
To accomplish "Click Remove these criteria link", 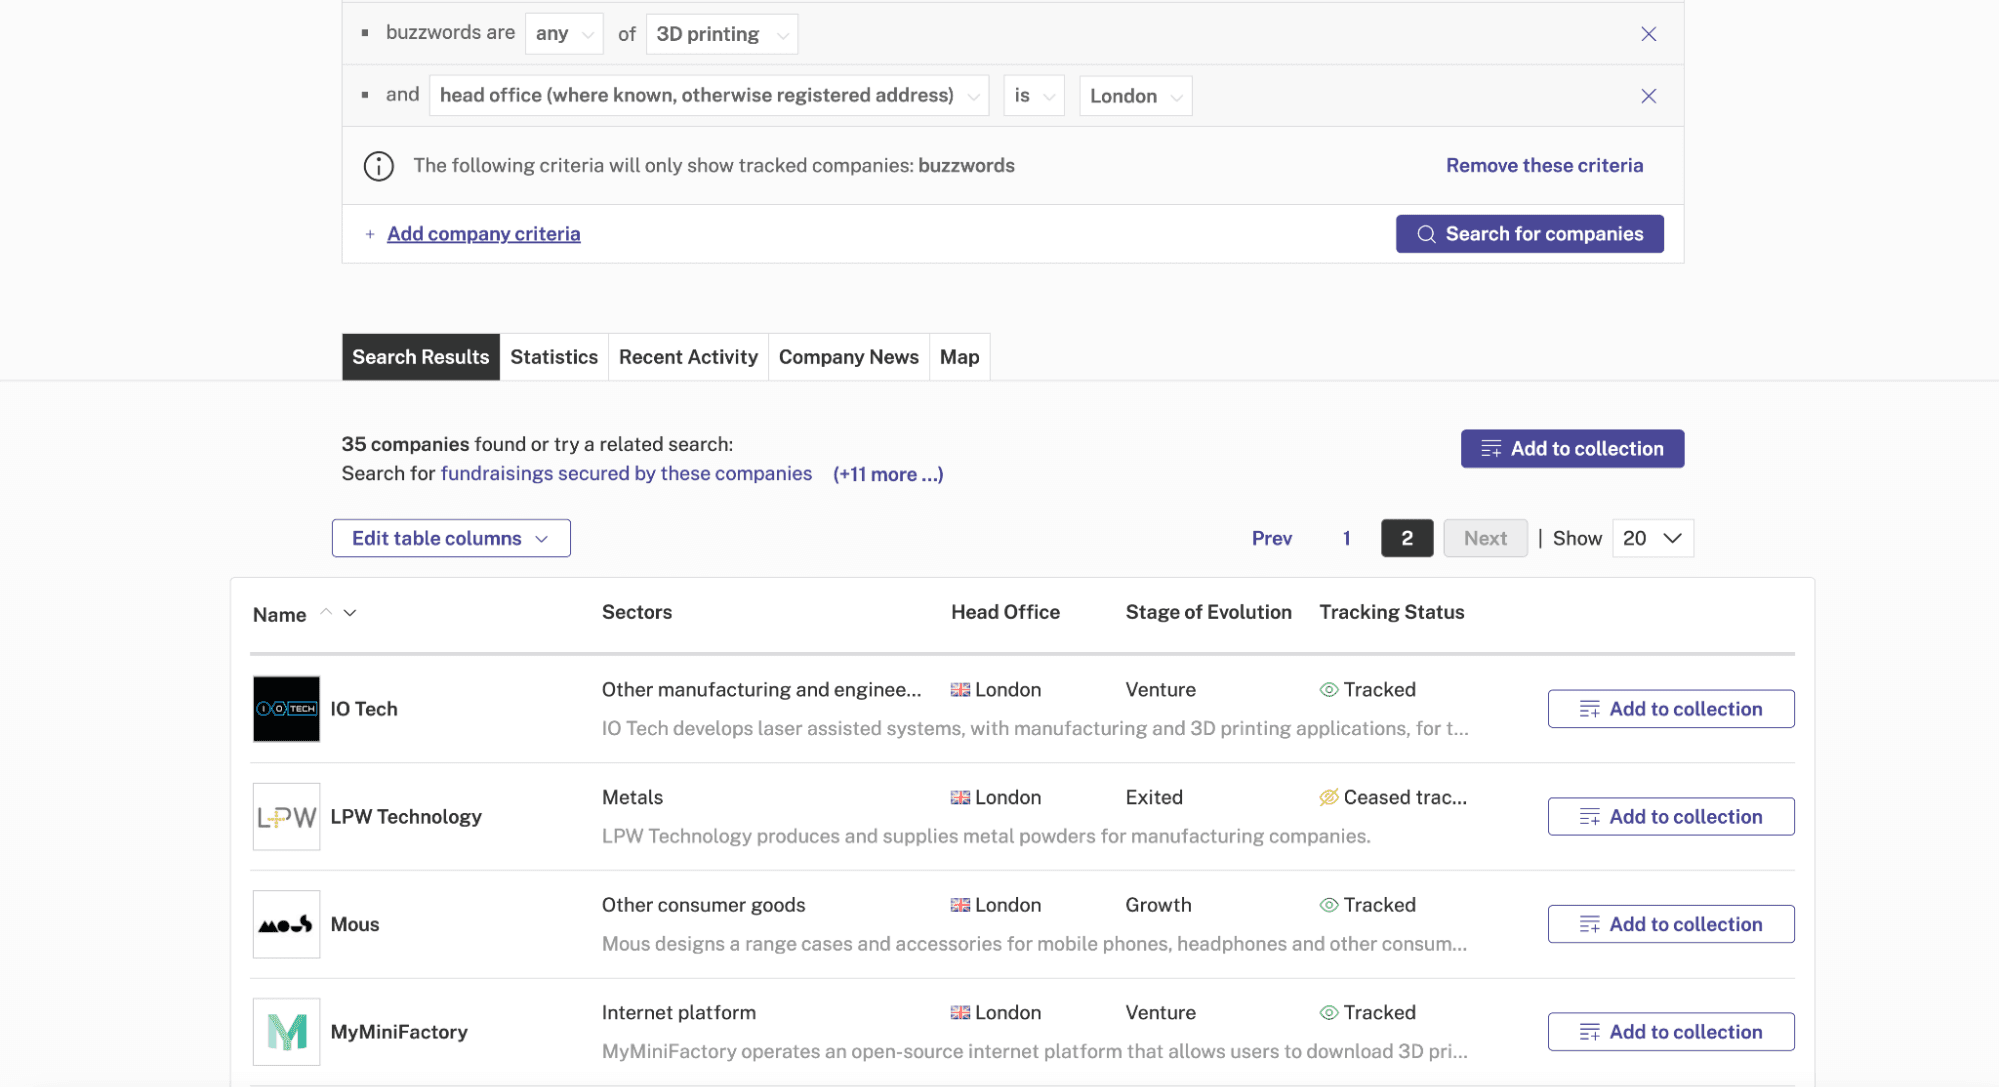I will pyautogui.click(x=1544, y=166).
